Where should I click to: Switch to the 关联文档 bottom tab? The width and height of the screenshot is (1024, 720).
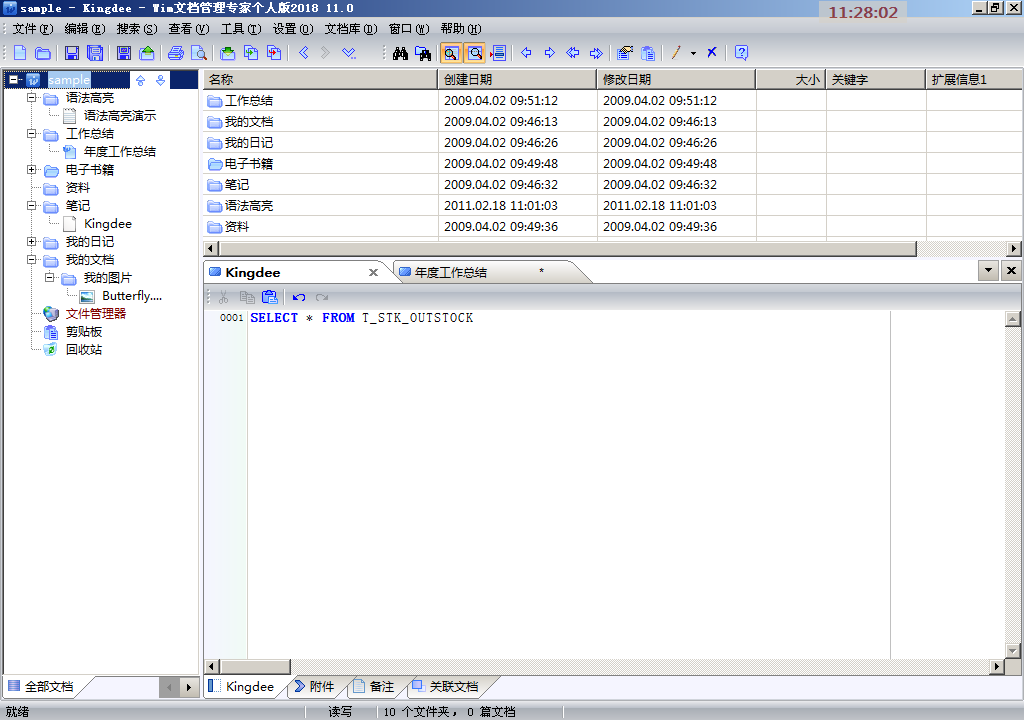(446, 687)
